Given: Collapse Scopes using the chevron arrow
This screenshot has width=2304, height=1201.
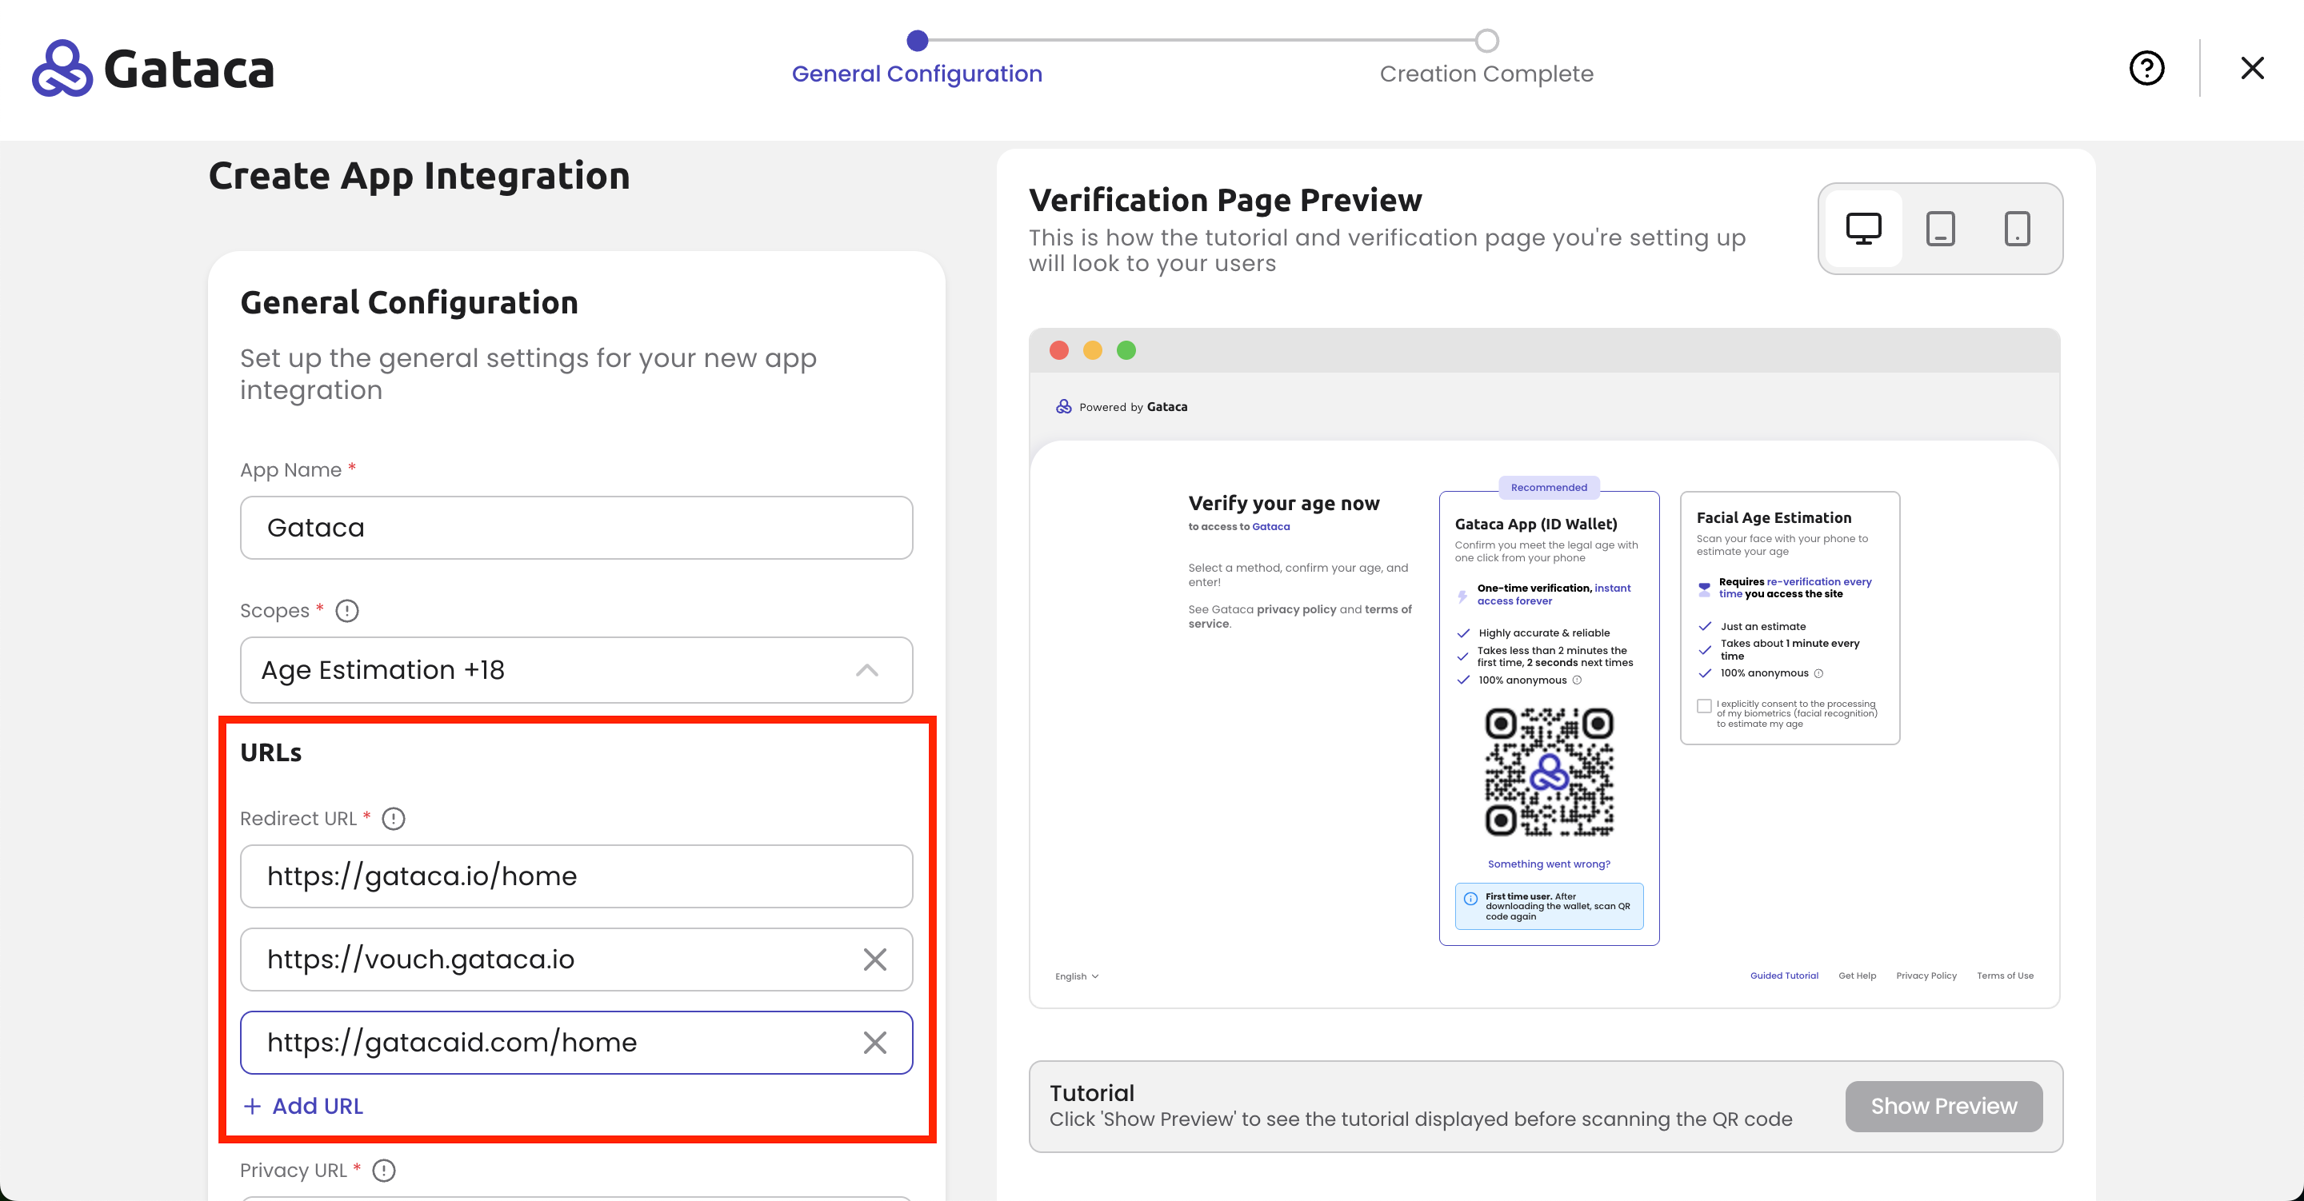Looking at the screenshot, I should (867, 670).
